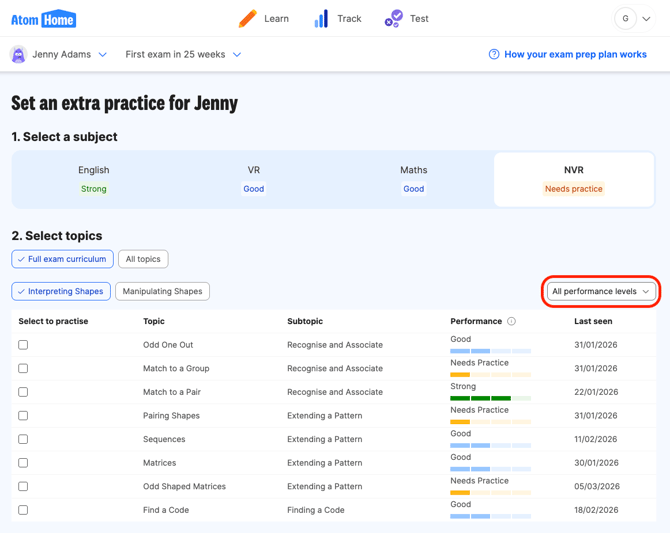Screen dimensions: 670x533
Task: Click the Learn pencil icon
Action: tap(247, 19)
